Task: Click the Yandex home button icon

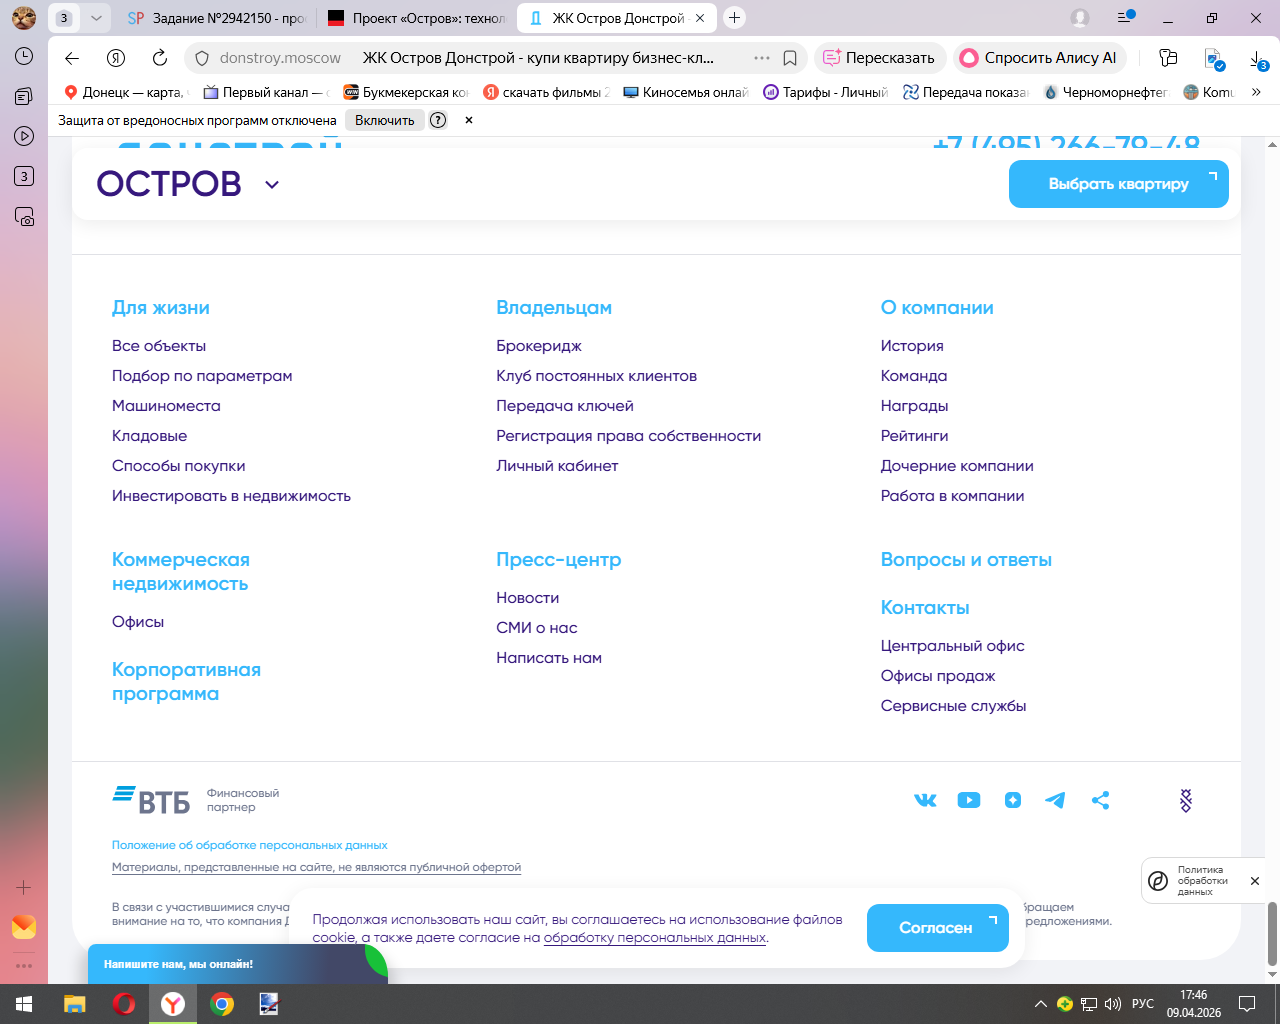Action: [116, 58]
